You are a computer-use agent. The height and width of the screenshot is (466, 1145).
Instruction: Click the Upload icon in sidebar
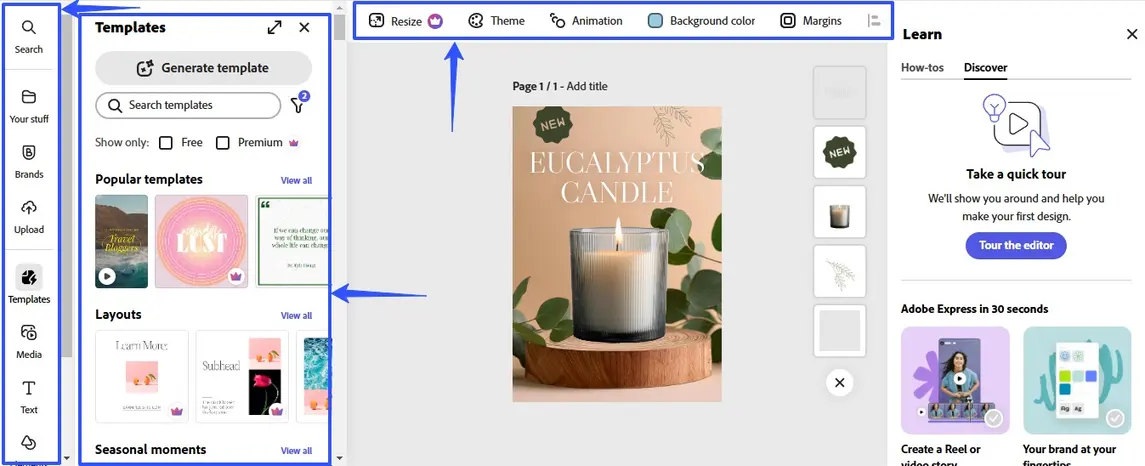[29, 208]
